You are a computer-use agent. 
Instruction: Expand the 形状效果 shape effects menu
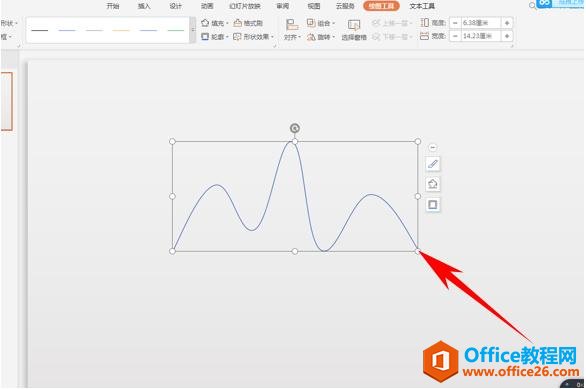[254, 37]
